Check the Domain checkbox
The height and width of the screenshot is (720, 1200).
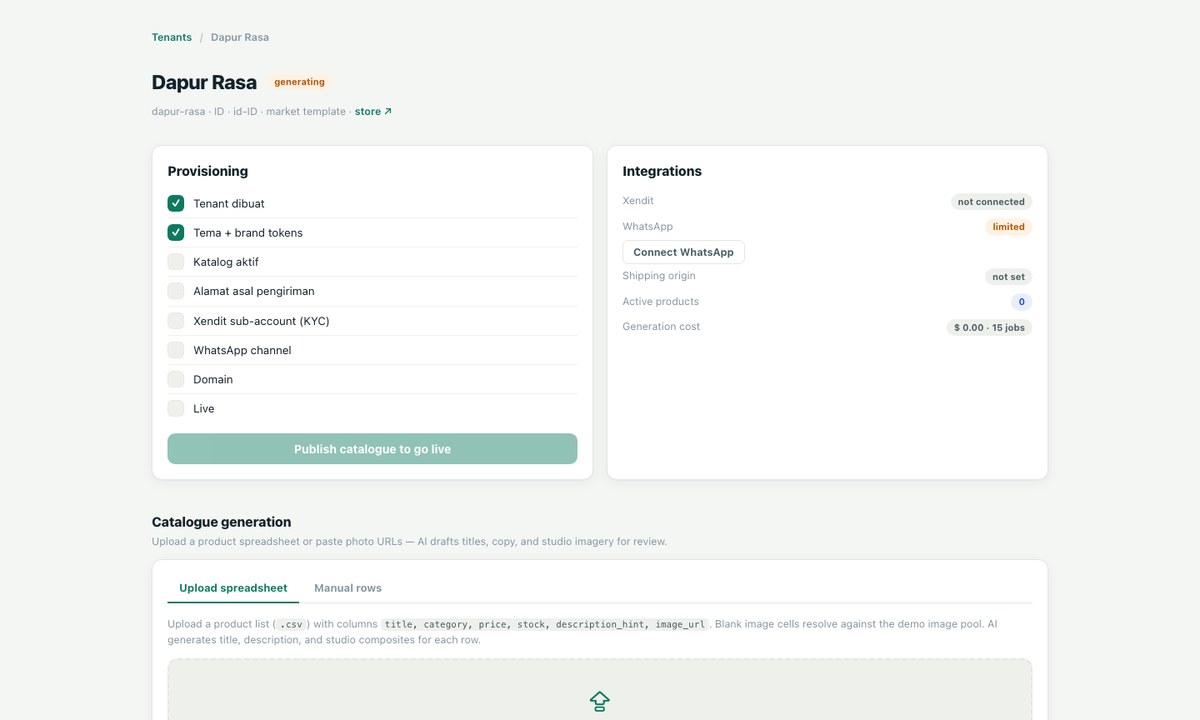(176, 379)
